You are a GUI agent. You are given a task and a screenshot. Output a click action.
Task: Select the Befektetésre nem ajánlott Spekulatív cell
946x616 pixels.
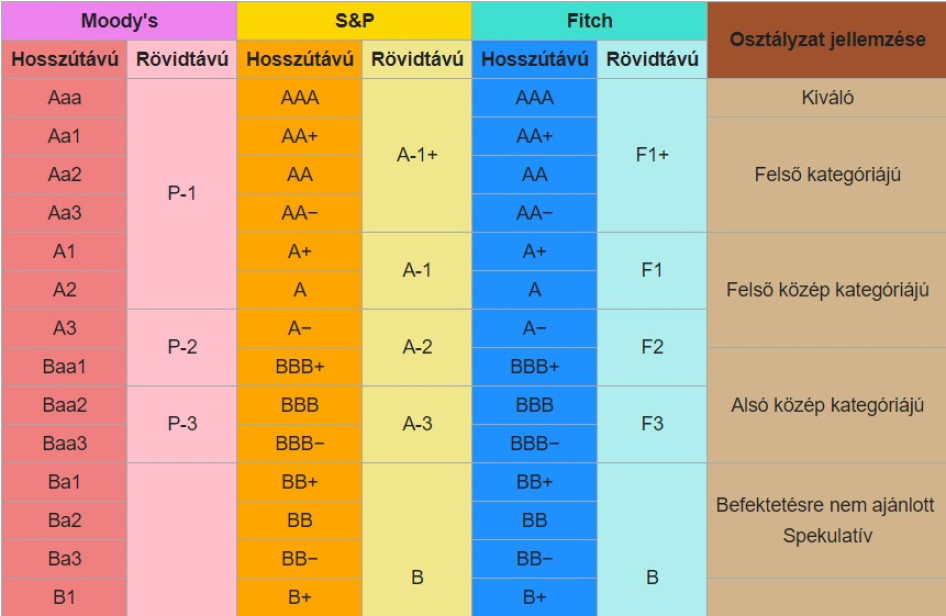(826, 520)
